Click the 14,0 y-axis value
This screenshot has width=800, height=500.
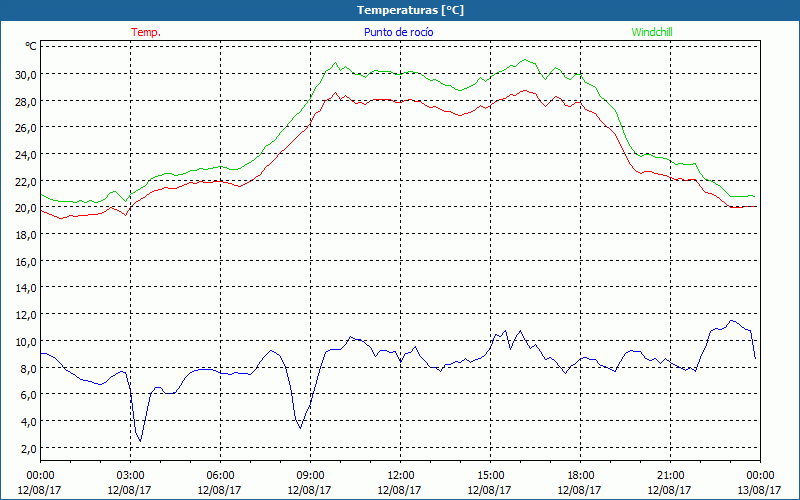click(26, 288)
